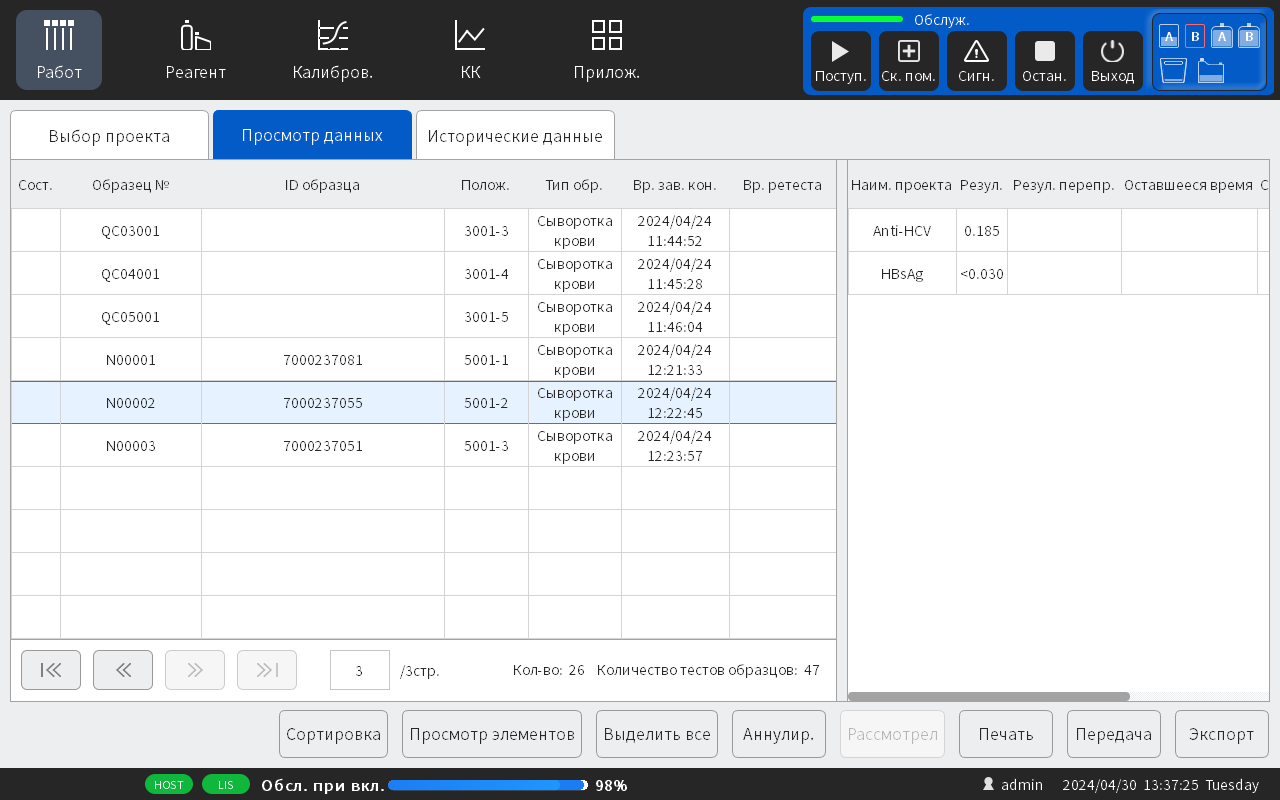Click position cell 5001-3
Viewport: 1280px width, 800px height.
tap(487, 446)
